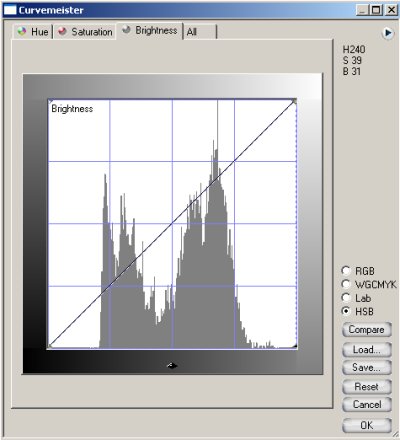
Task: Click the Brightness tab gray sphere icon
Action: [126, 30]
